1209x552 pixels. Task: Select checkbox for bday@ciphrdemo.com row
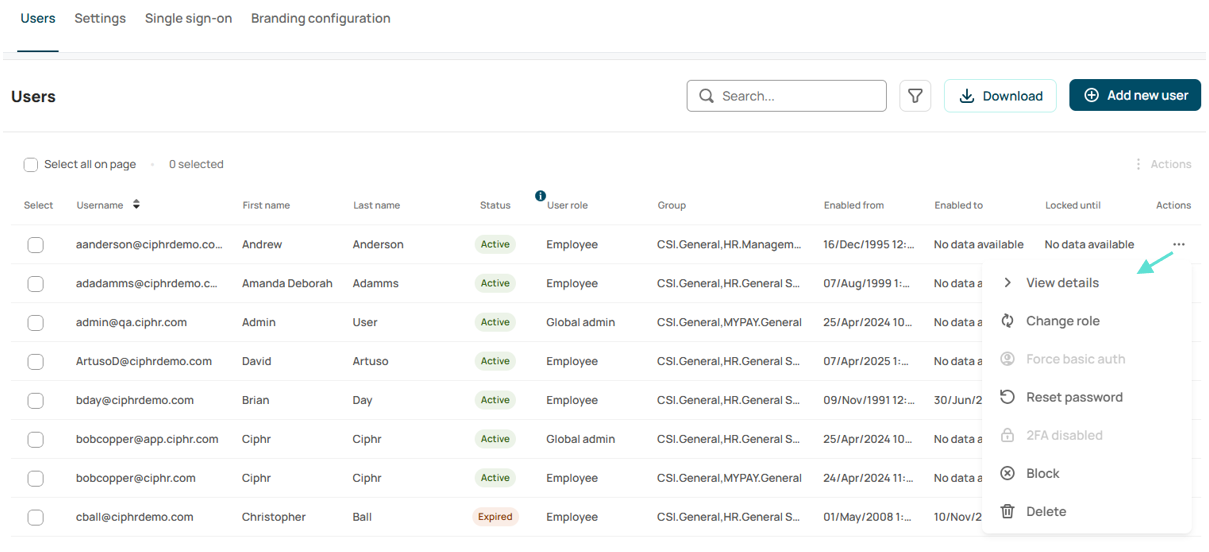click(35, 400)
